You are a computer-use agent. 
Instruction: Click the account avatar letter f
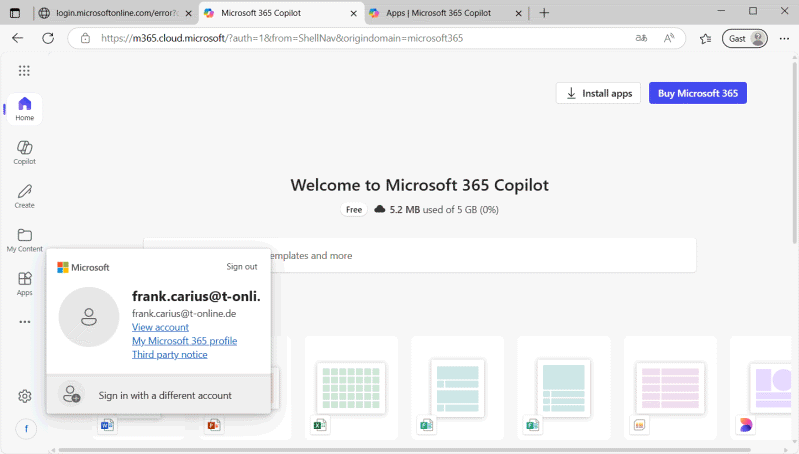pos(26,429)
